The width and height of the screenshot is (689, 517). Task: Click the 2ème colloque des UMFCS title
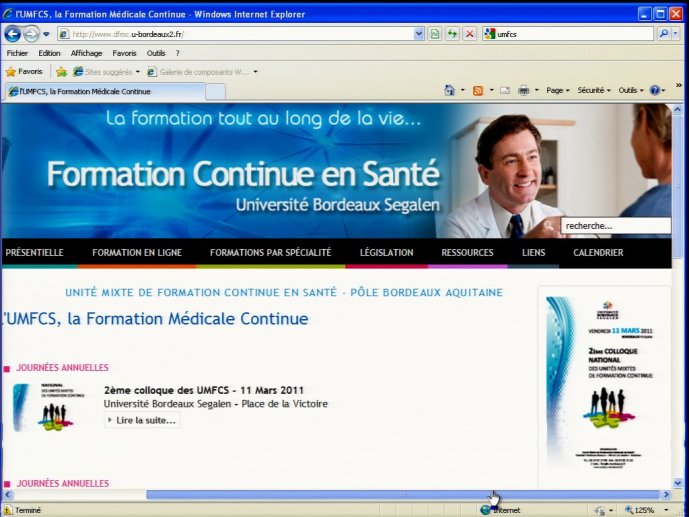coord(203,390)
